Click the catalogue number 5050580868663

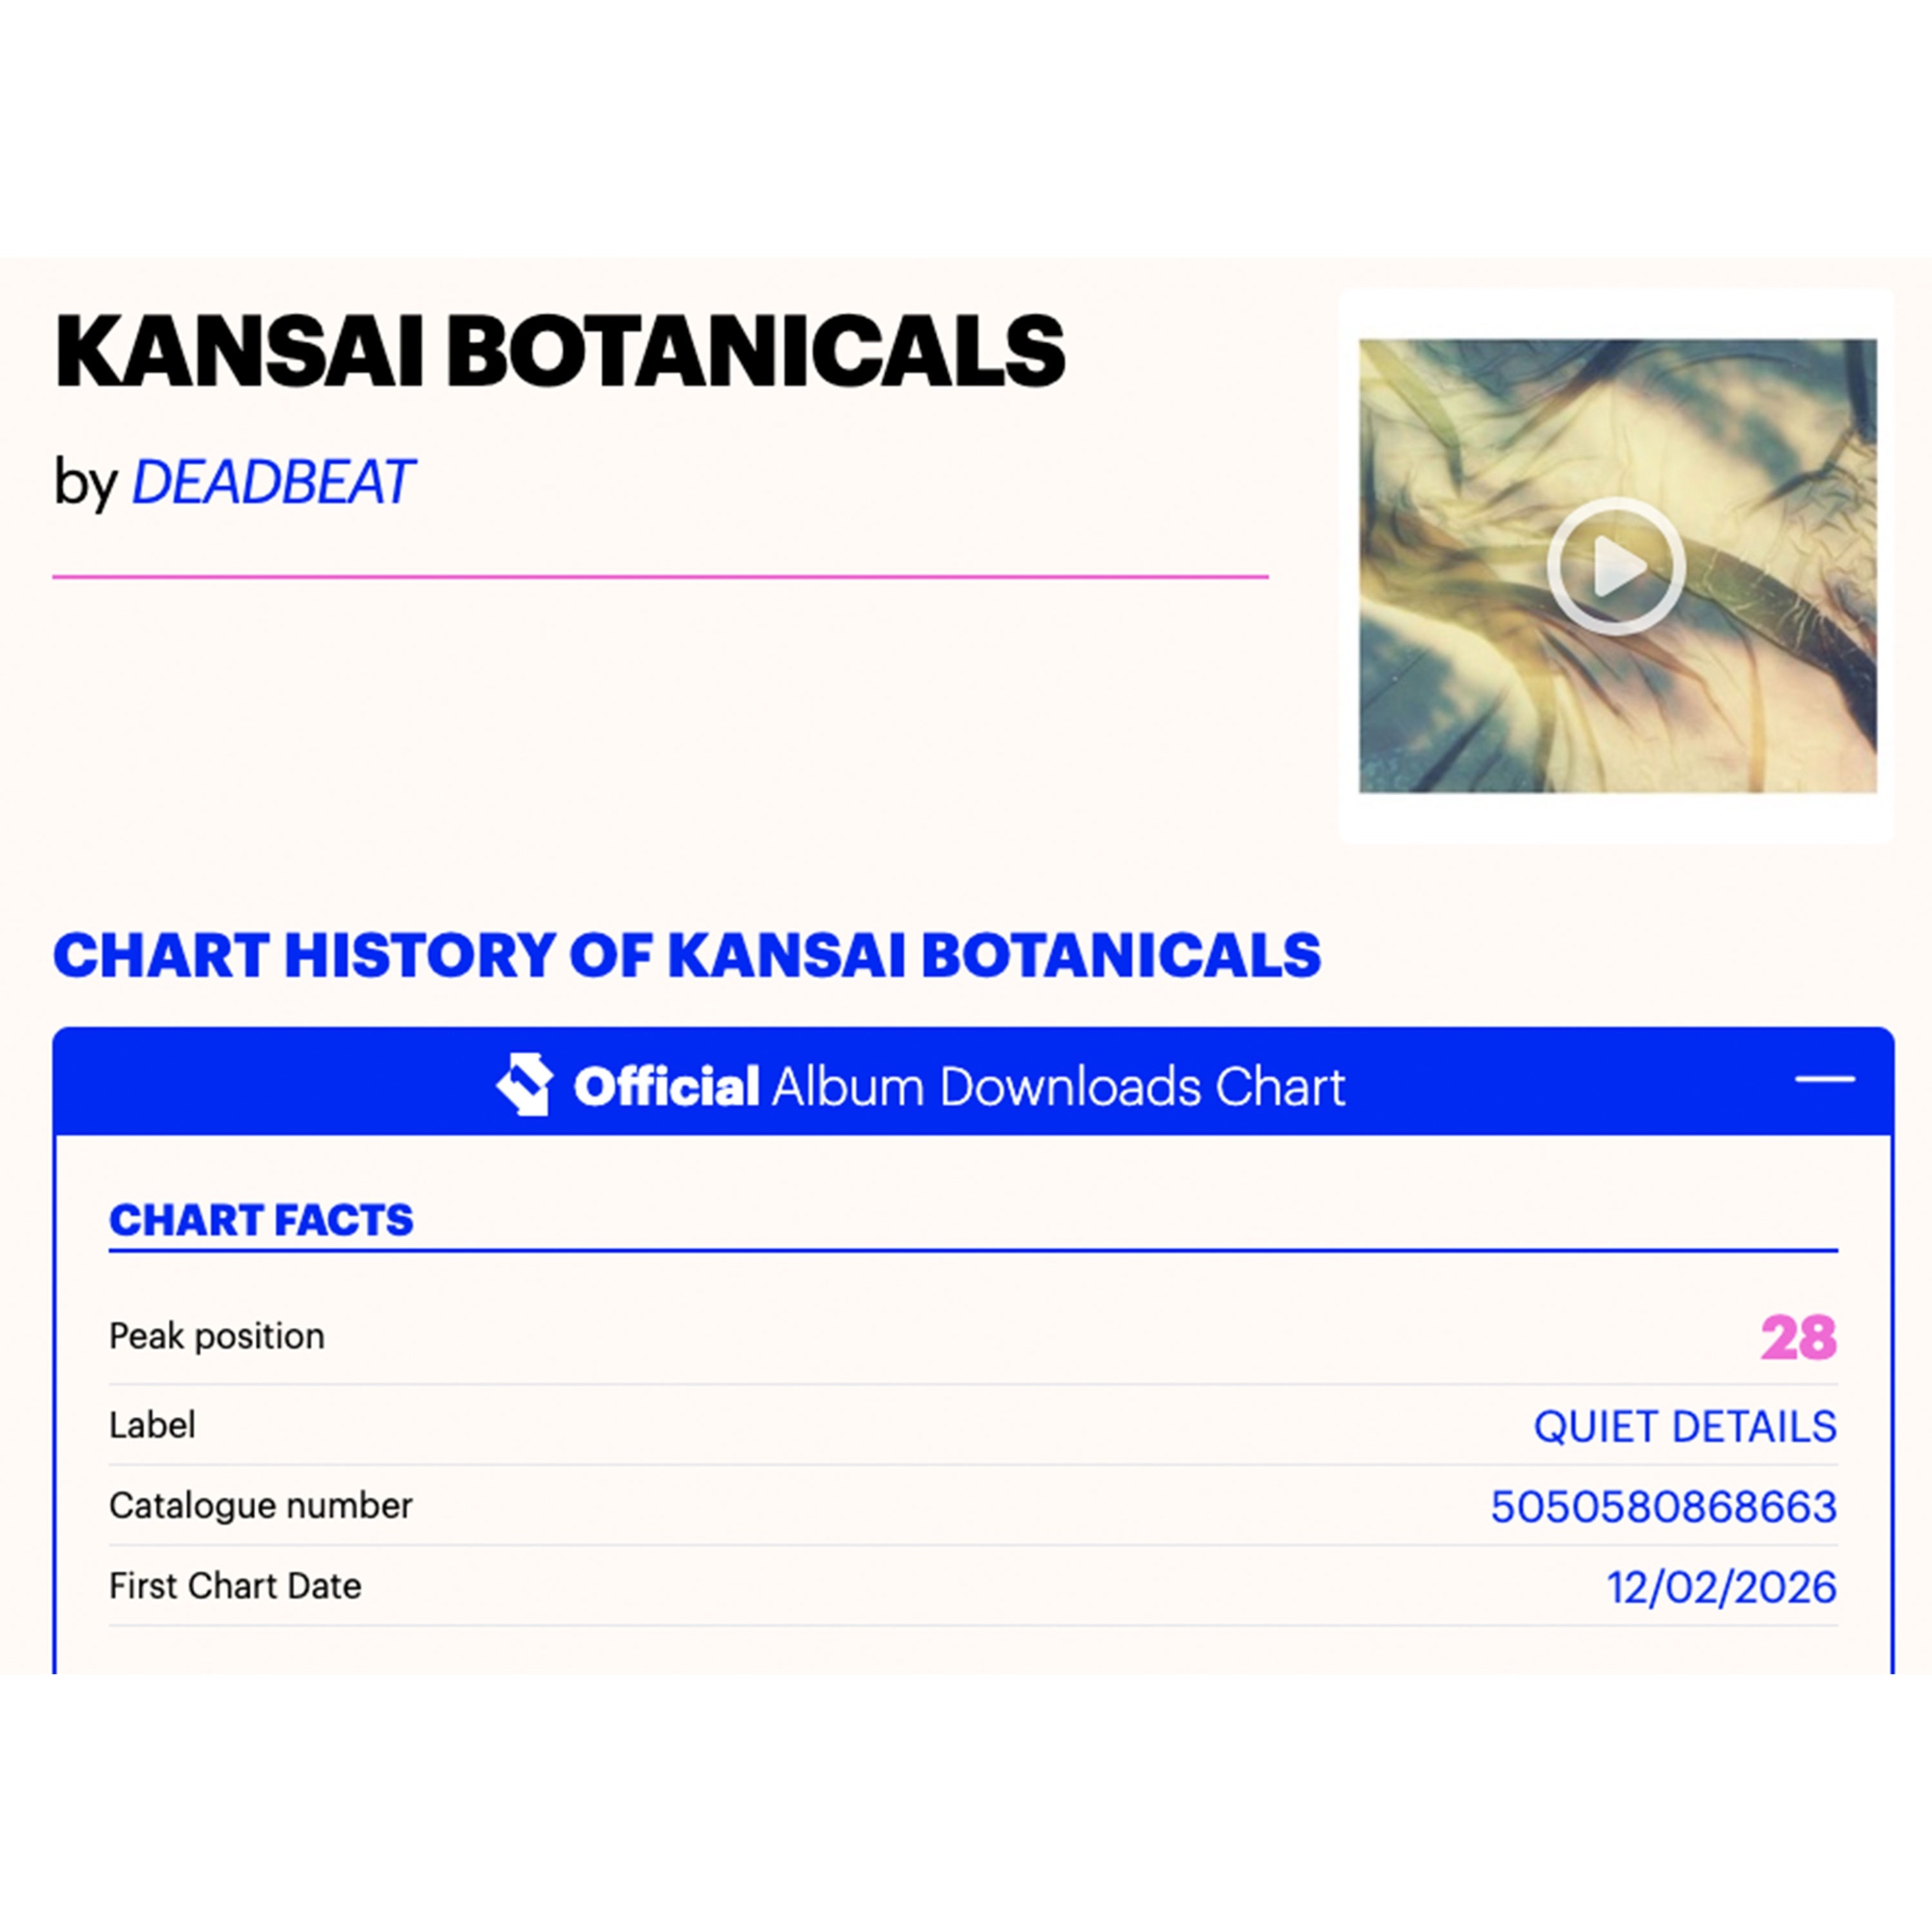[1663, 1506]
